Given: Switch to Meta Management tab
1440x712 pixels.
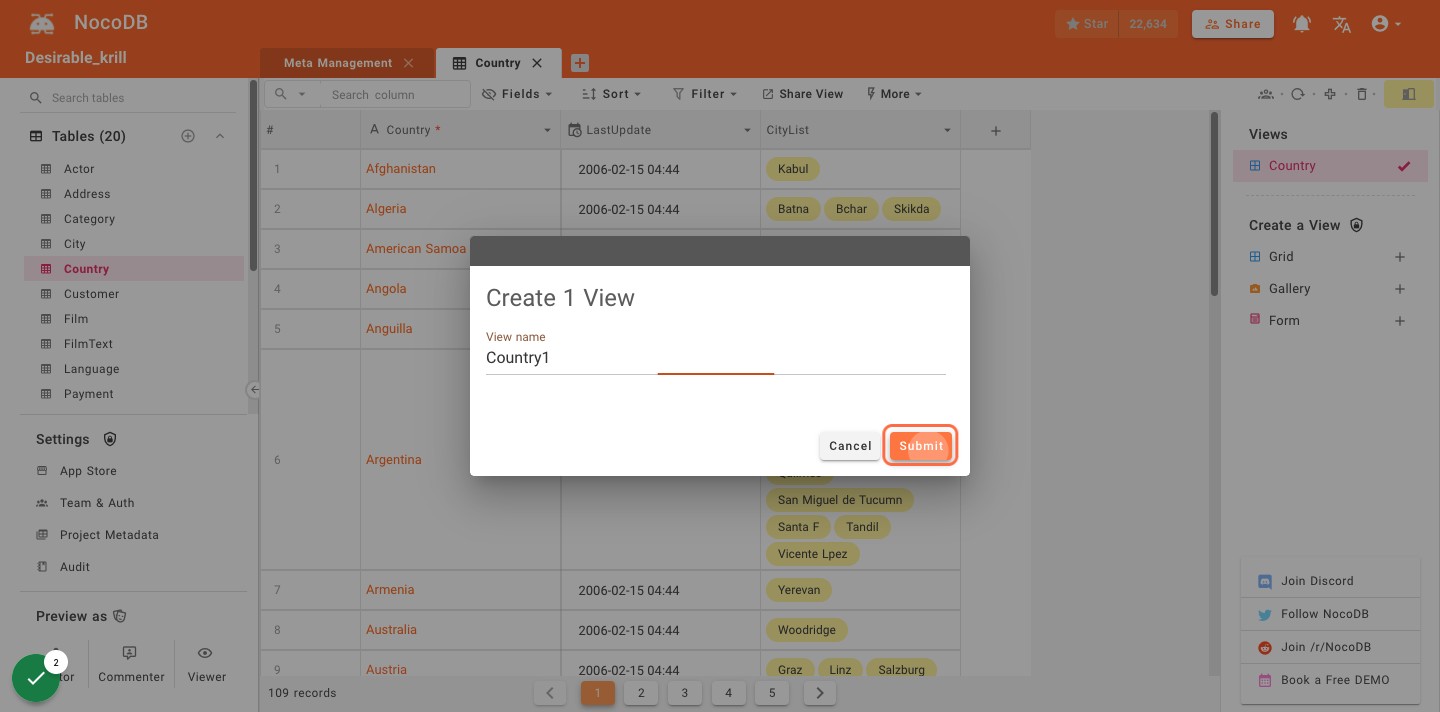Looking at the screenshot, I should point(338,63).
